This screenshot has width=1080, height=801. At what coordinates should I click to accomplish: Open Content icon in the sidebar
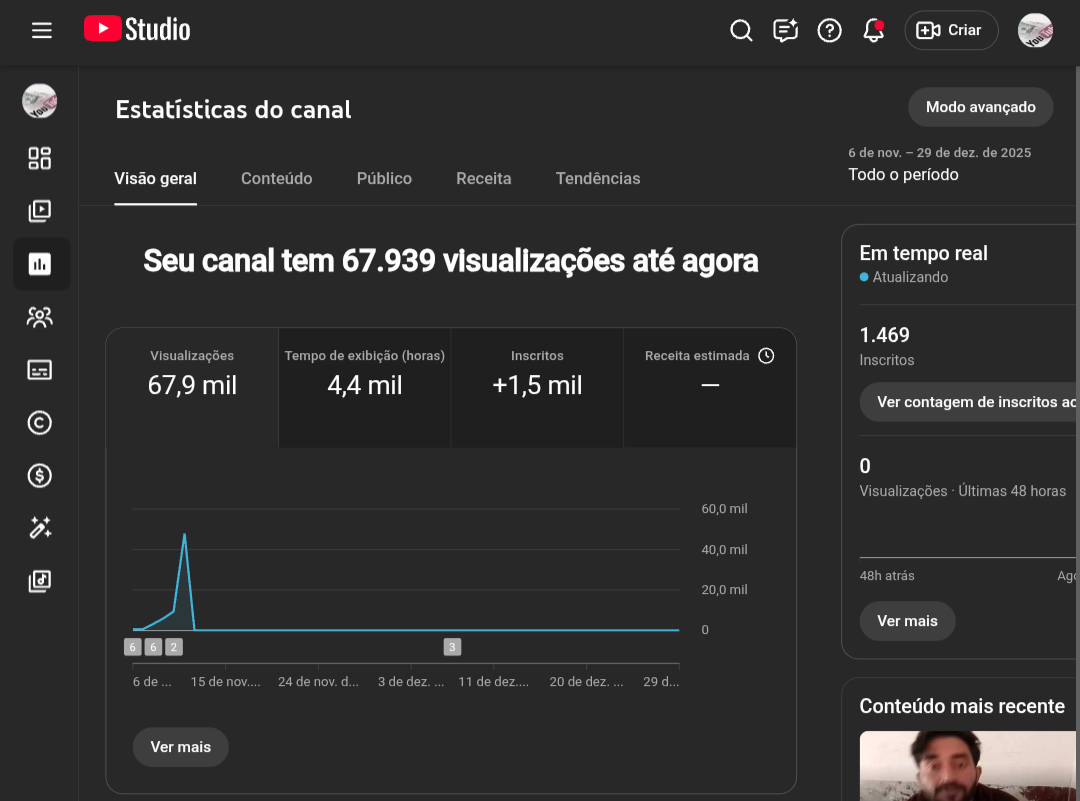(40, 211)
